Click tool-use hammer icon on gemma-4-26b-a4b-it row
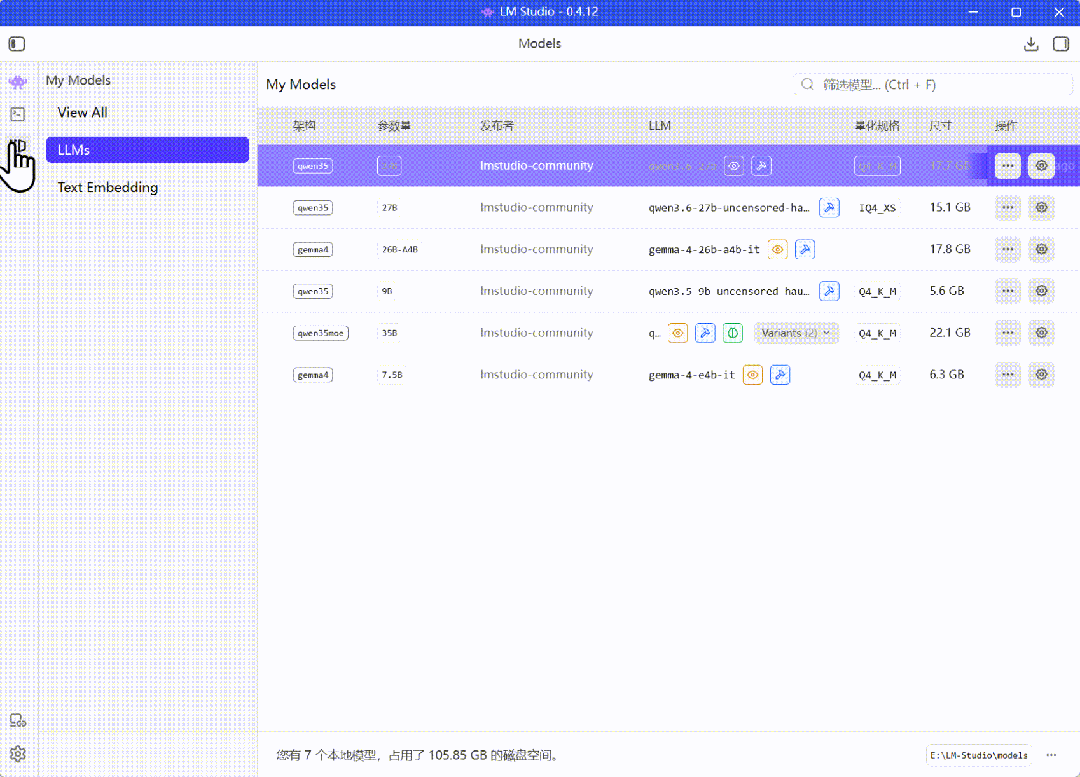This screenshot has width=1080, height=777. tap(804, 249)
